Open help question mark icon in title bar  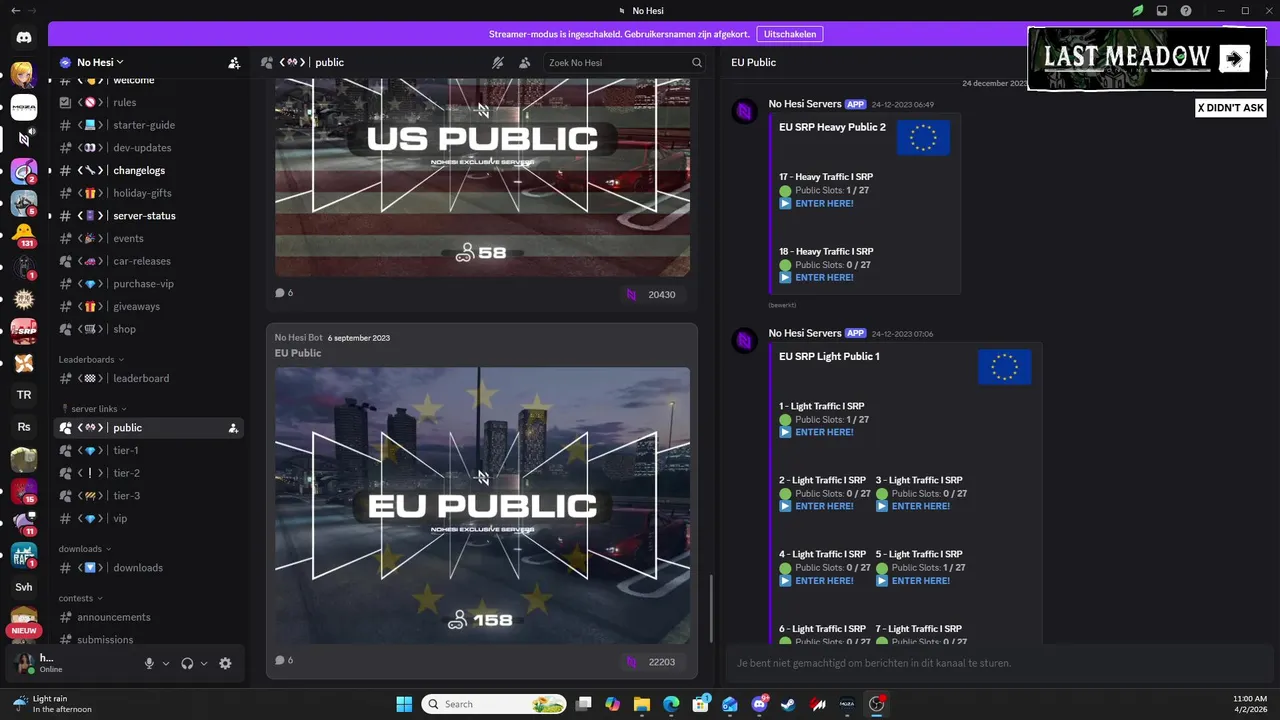pos(1186,11)
